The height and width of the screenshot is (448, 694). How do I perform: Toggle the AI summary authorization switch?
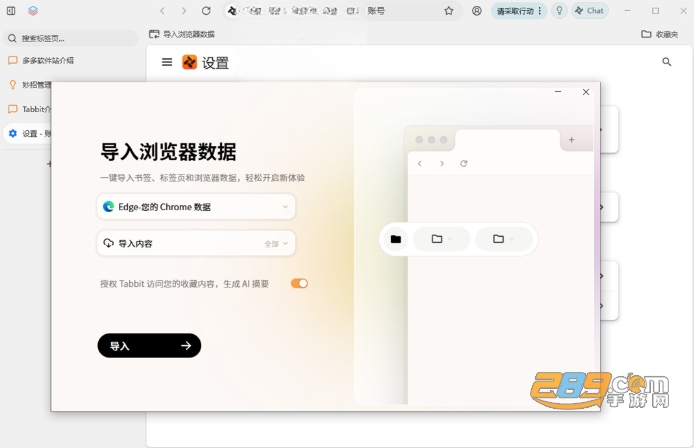click(x=299, y=283)
